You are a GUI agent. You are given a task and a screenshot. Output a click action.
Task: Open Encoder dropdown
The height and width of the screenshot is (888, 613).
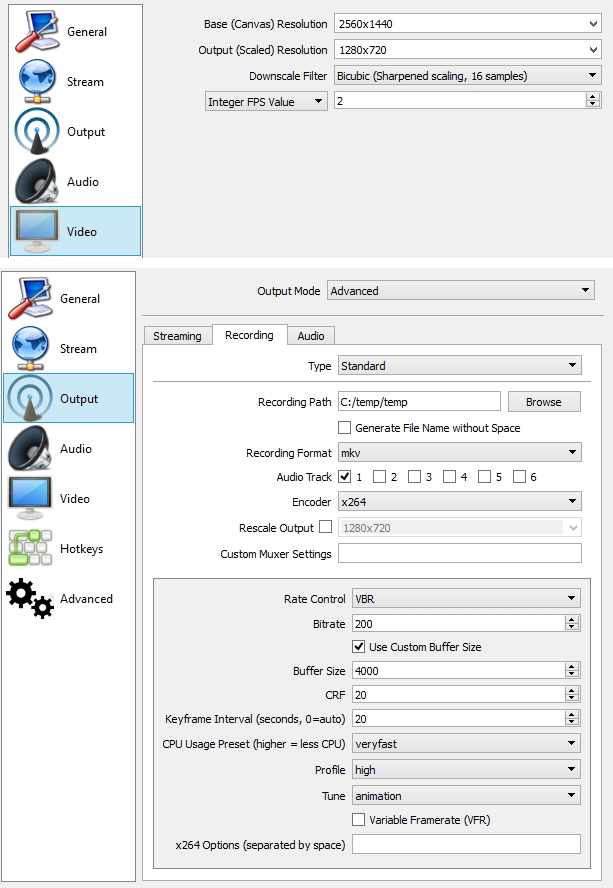pos(459,501)
